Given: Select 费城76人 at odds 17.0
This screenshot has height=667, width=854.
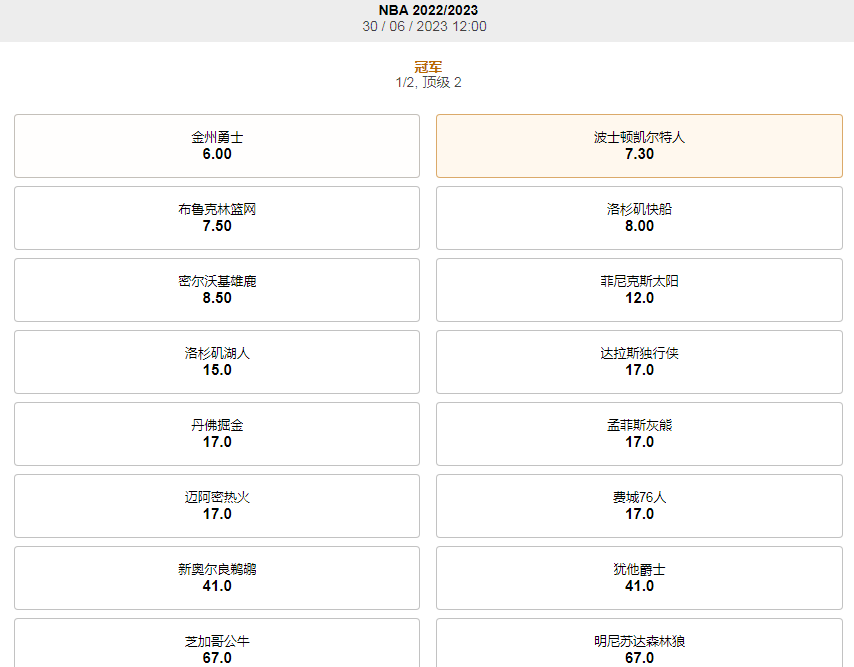Looking at the screenshot, I should tap(638, 506).
